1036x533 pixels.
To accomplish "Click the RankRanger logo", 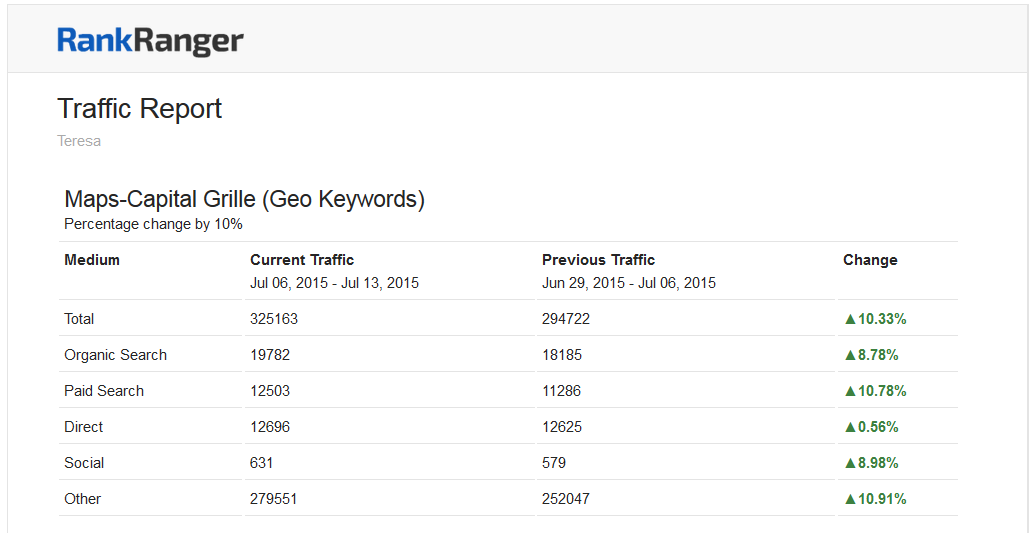I will (150, 40).
